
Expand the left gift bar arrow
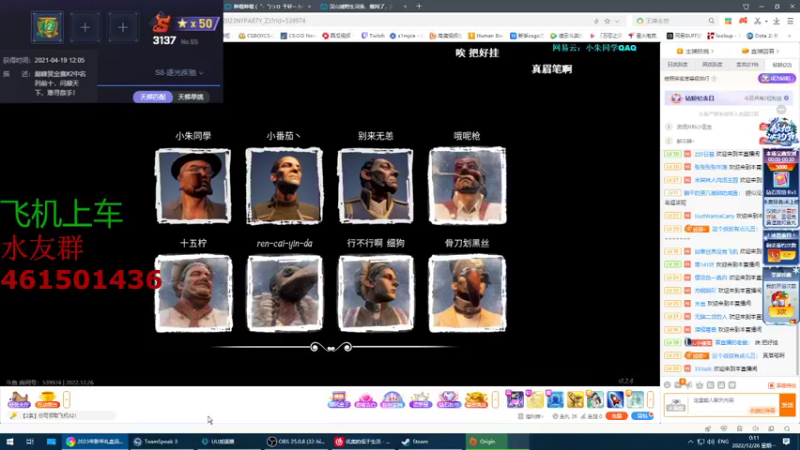[66, 399]
